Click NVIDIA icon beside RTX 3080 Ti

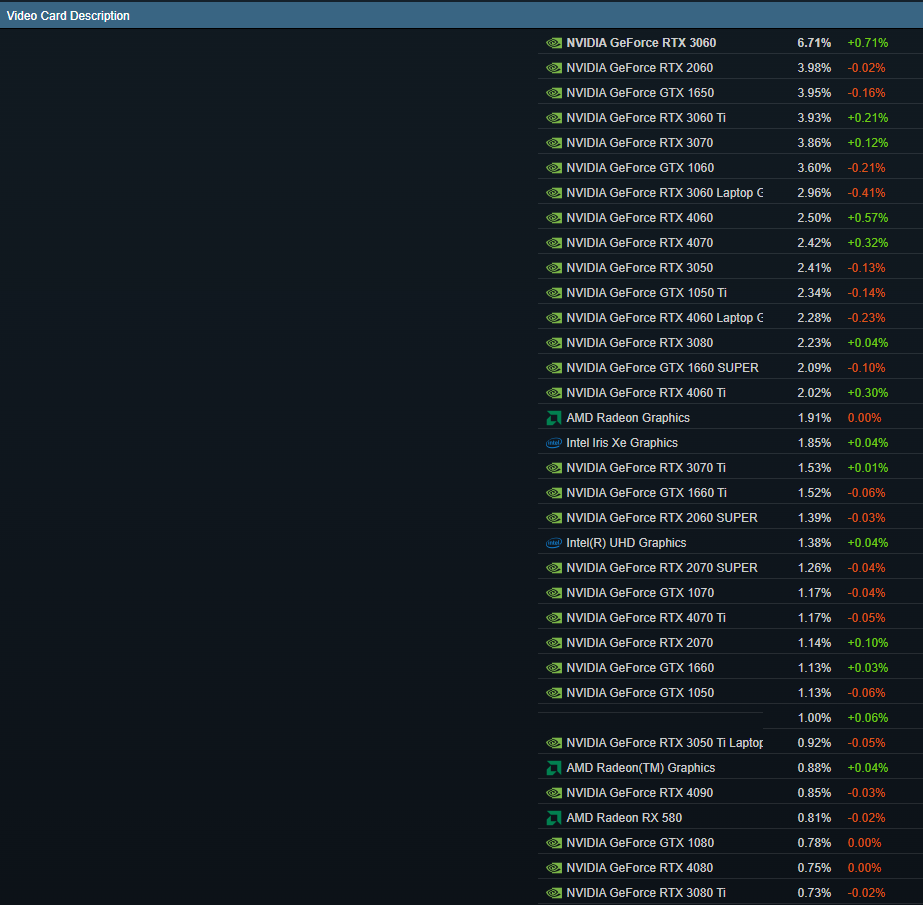click(x=554, y=893)
